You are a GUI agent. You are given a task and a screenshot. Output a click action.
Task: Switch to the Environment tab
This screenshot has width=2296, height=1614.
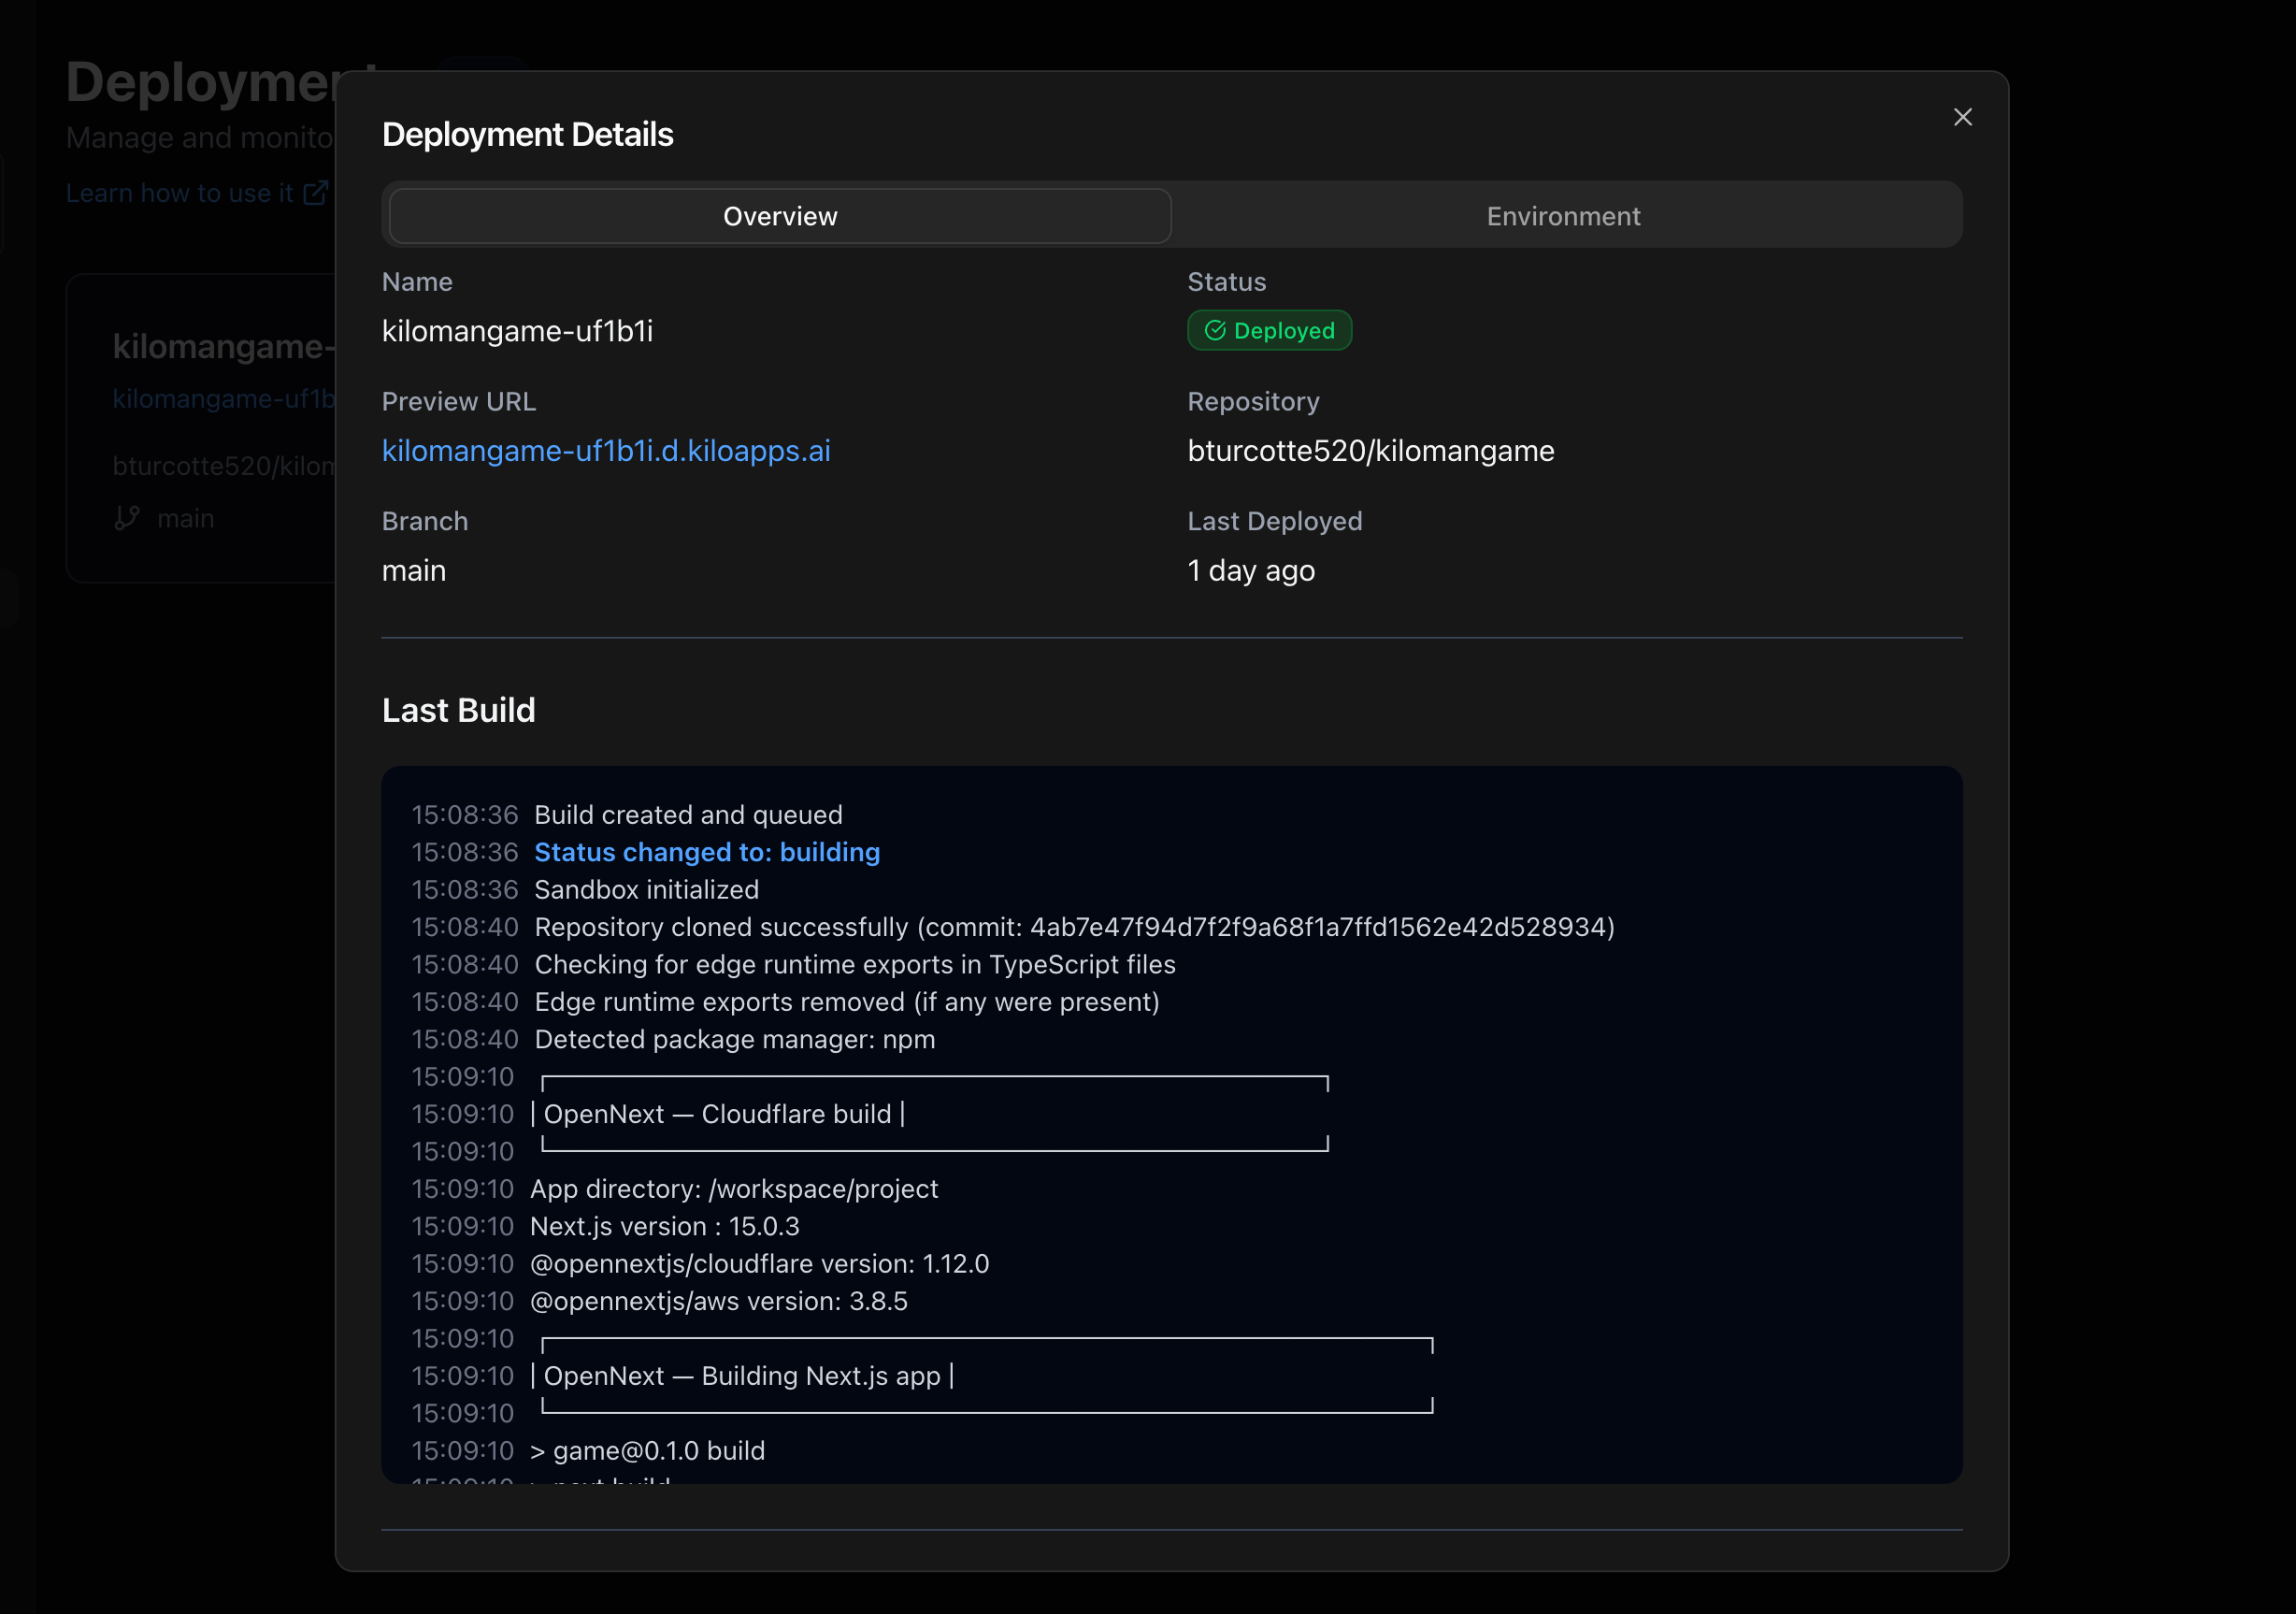[x=1563, y=216]
